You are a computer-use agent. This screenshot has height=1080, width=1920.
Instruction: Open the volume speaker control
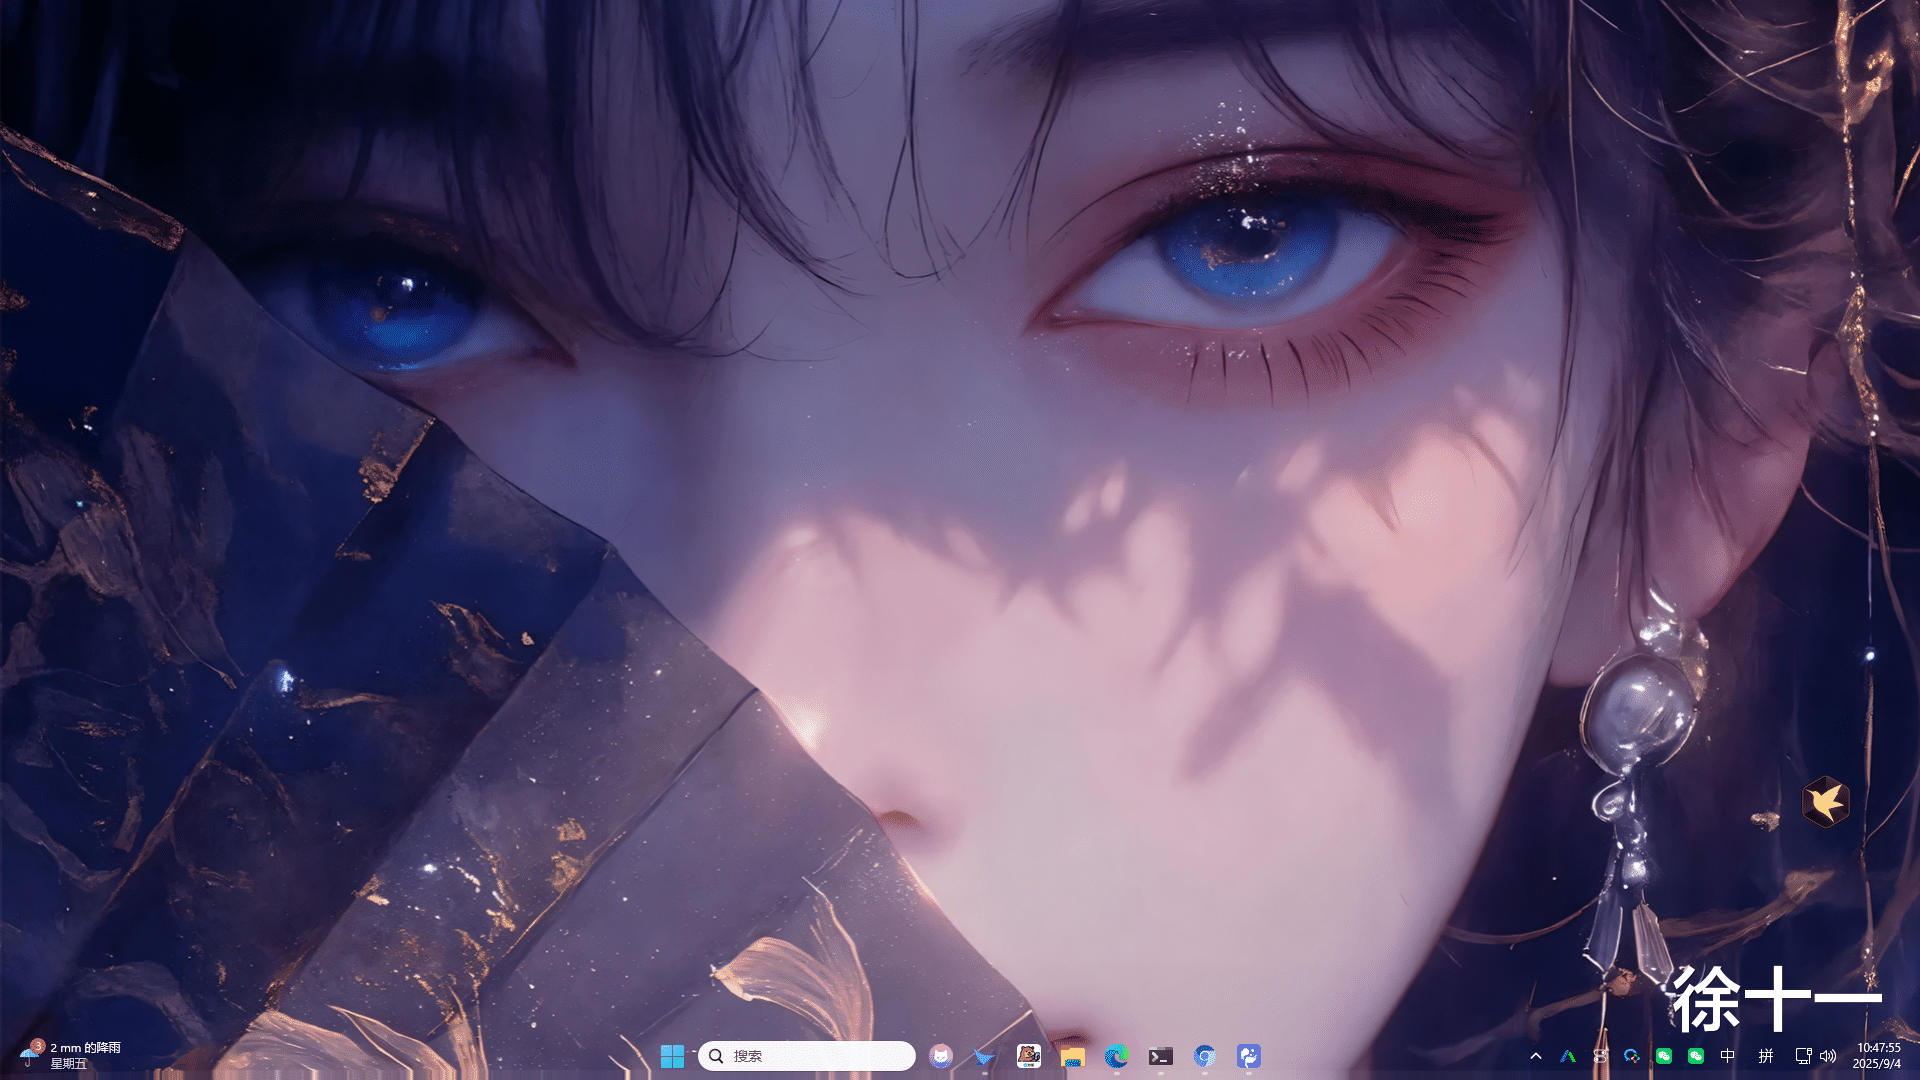[1828, 1056]
